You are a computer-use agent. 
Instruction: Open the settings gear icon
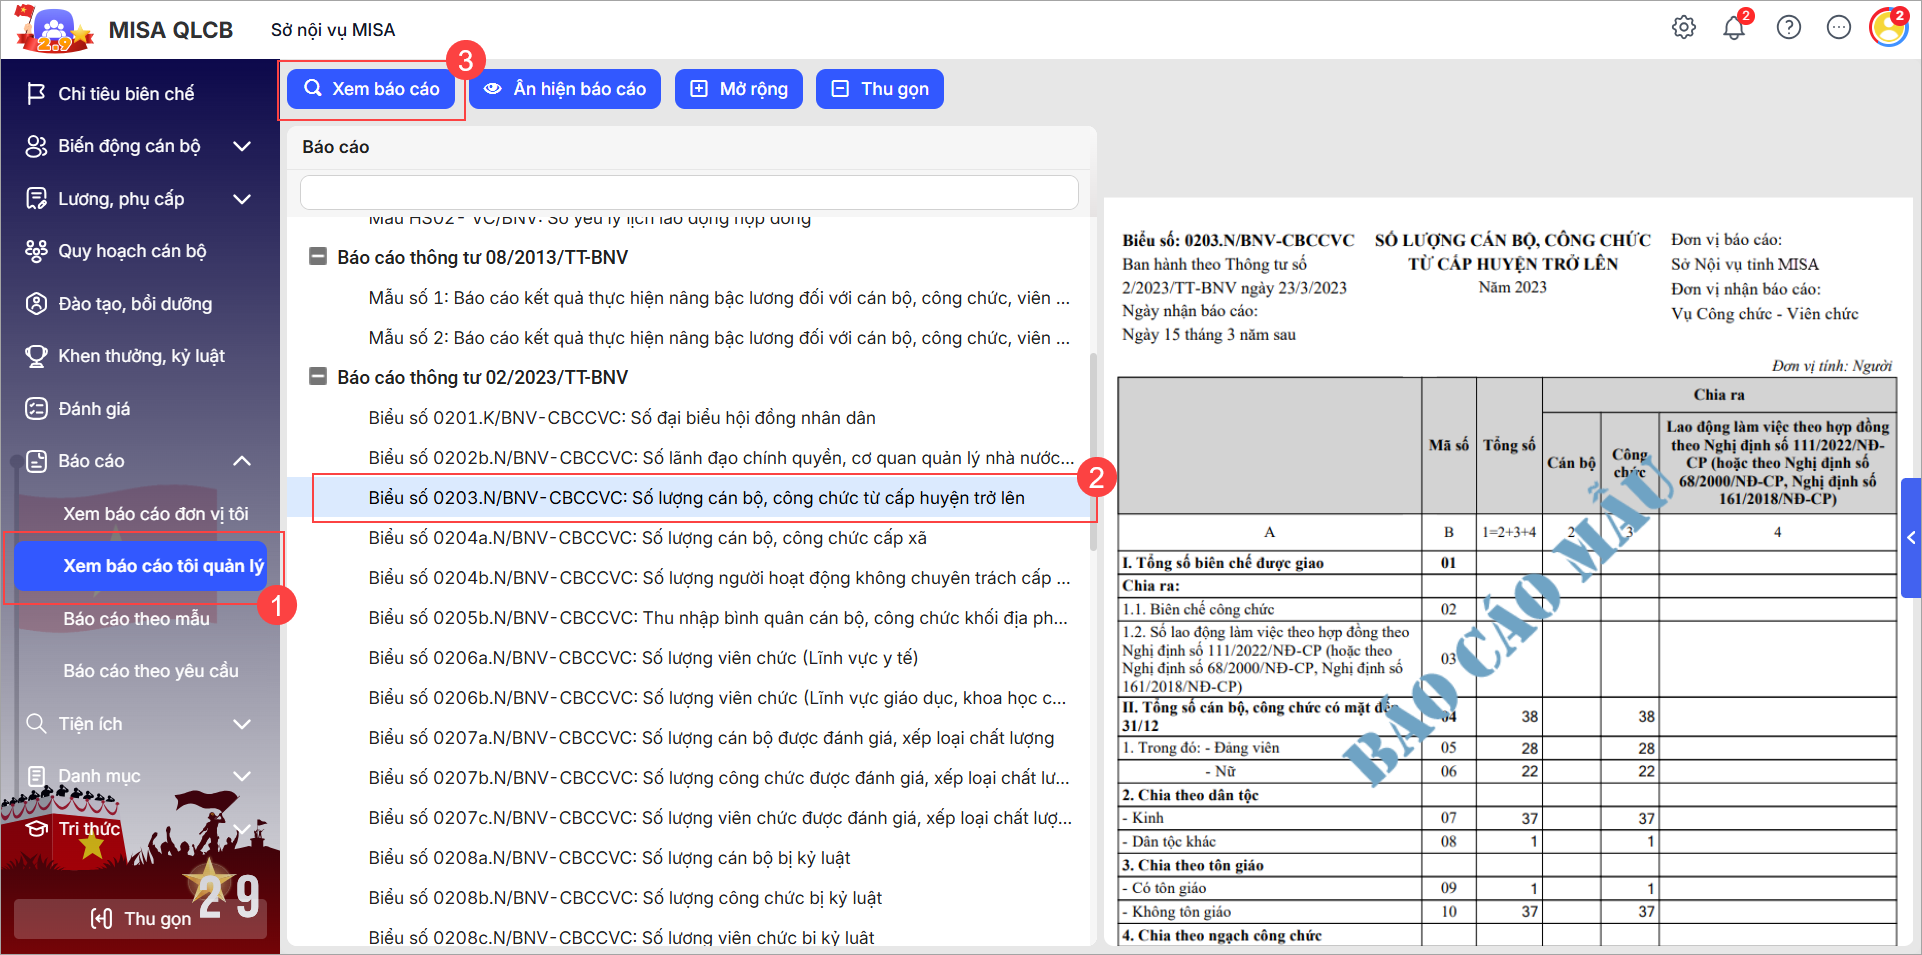click(x=1684, y=28)
